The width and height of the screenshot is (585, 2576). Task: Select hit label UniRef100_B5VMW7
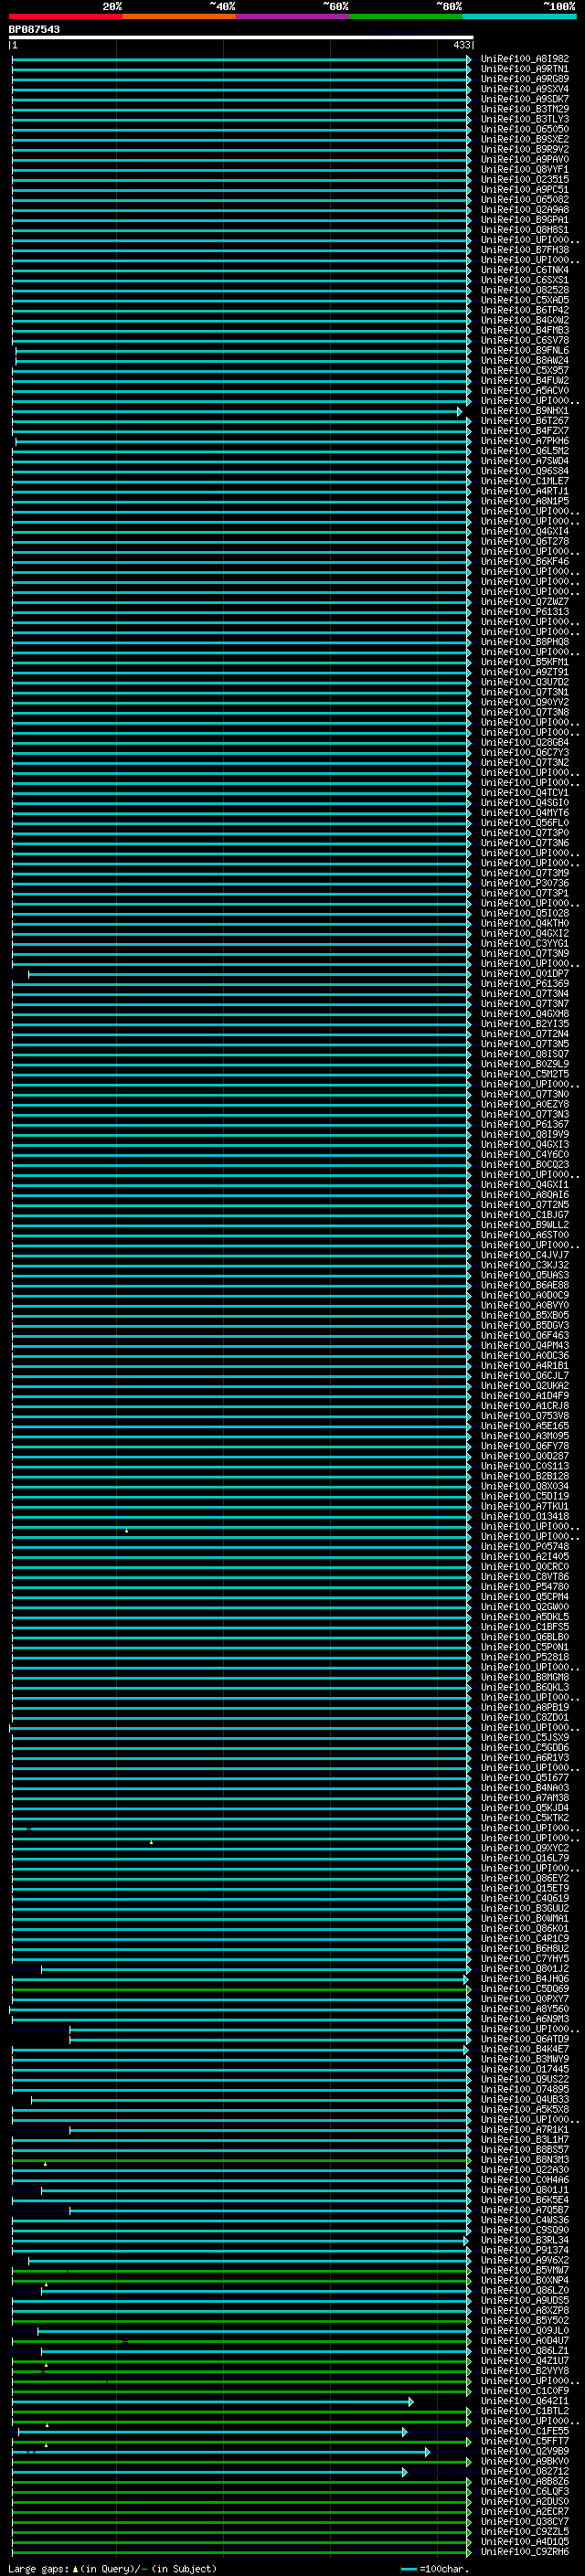tap(524, 2270)
